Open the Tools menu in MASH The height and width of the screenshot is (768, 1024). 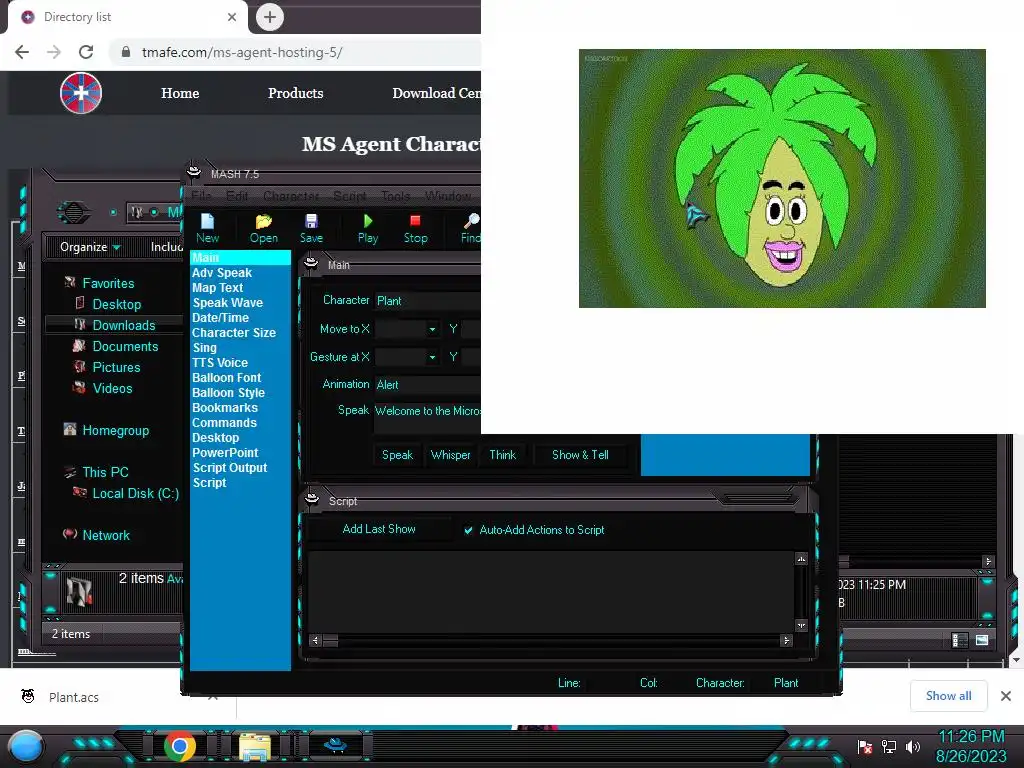click(x=396, y=195)
